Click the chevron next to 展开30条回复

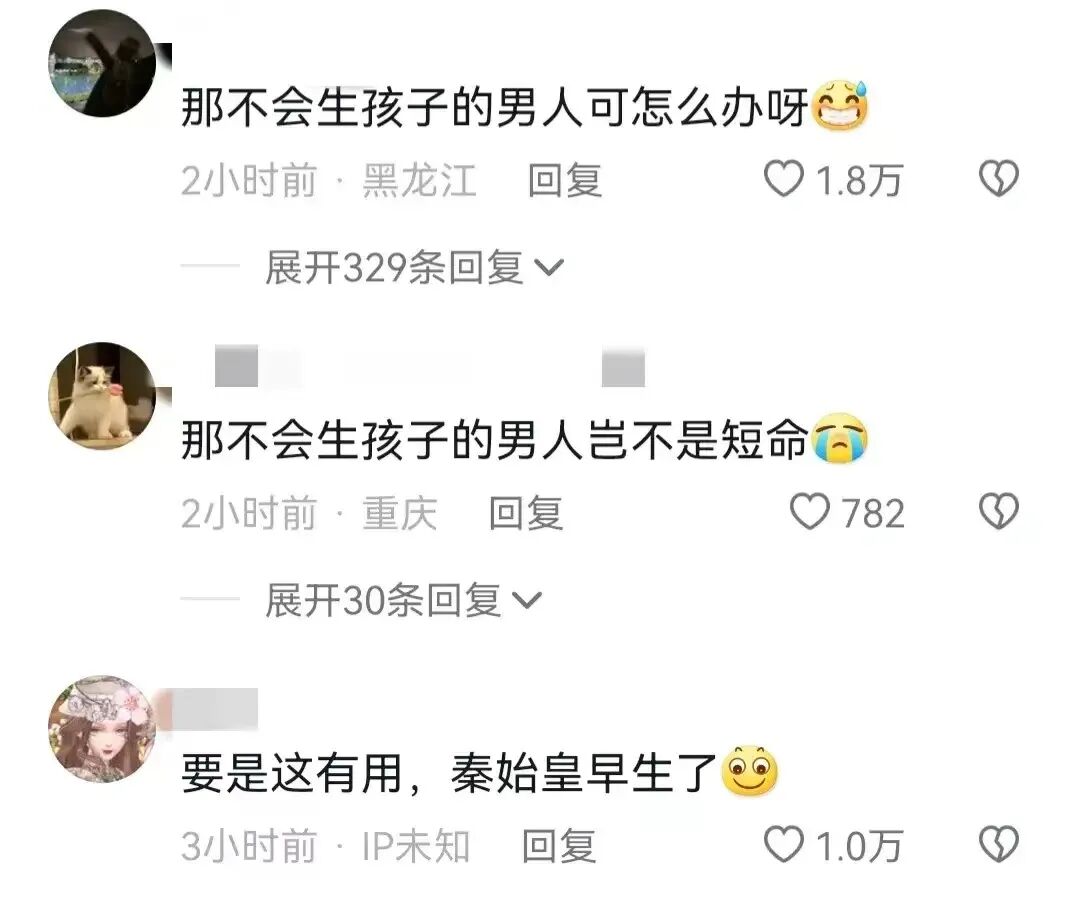pyautogui.click(x=528, y=602)
